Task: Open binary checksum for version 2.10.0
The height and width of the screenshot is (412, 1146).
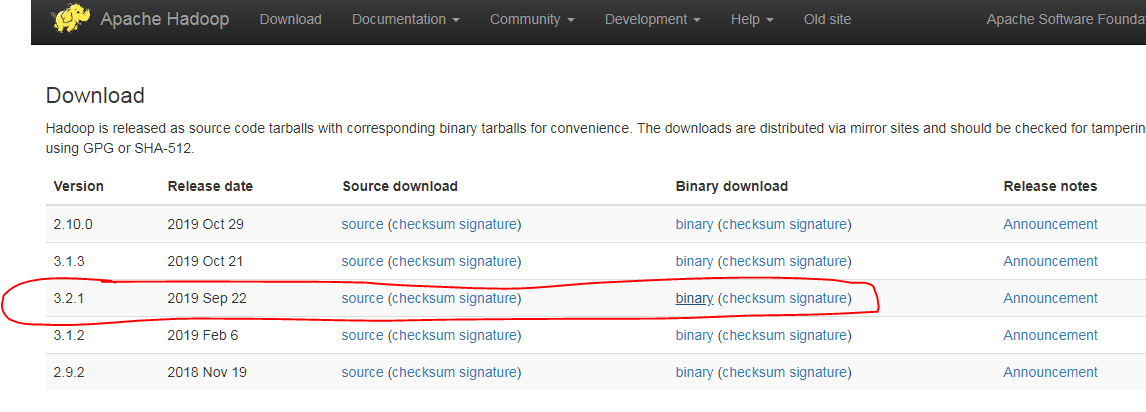Action: click(x=754, y=224)
